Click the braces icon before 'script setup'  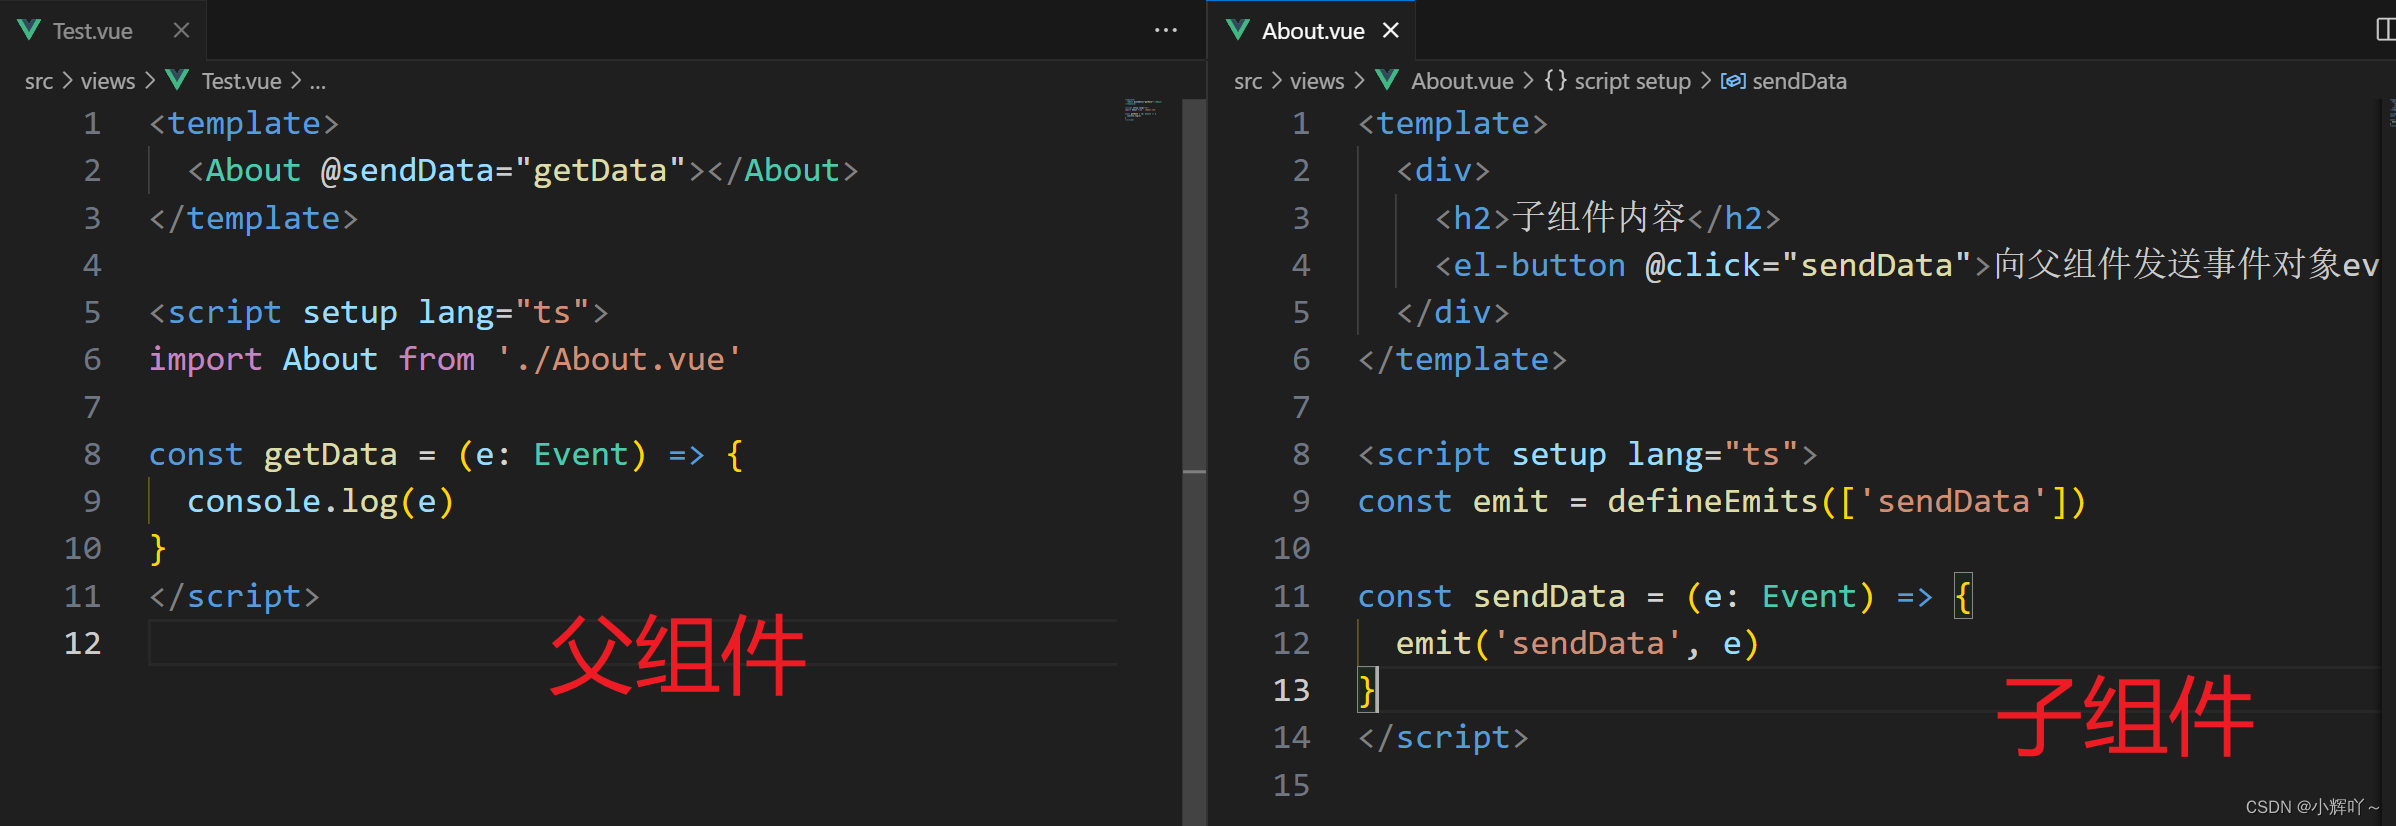pyautogui.click(x=1555, y=80)
